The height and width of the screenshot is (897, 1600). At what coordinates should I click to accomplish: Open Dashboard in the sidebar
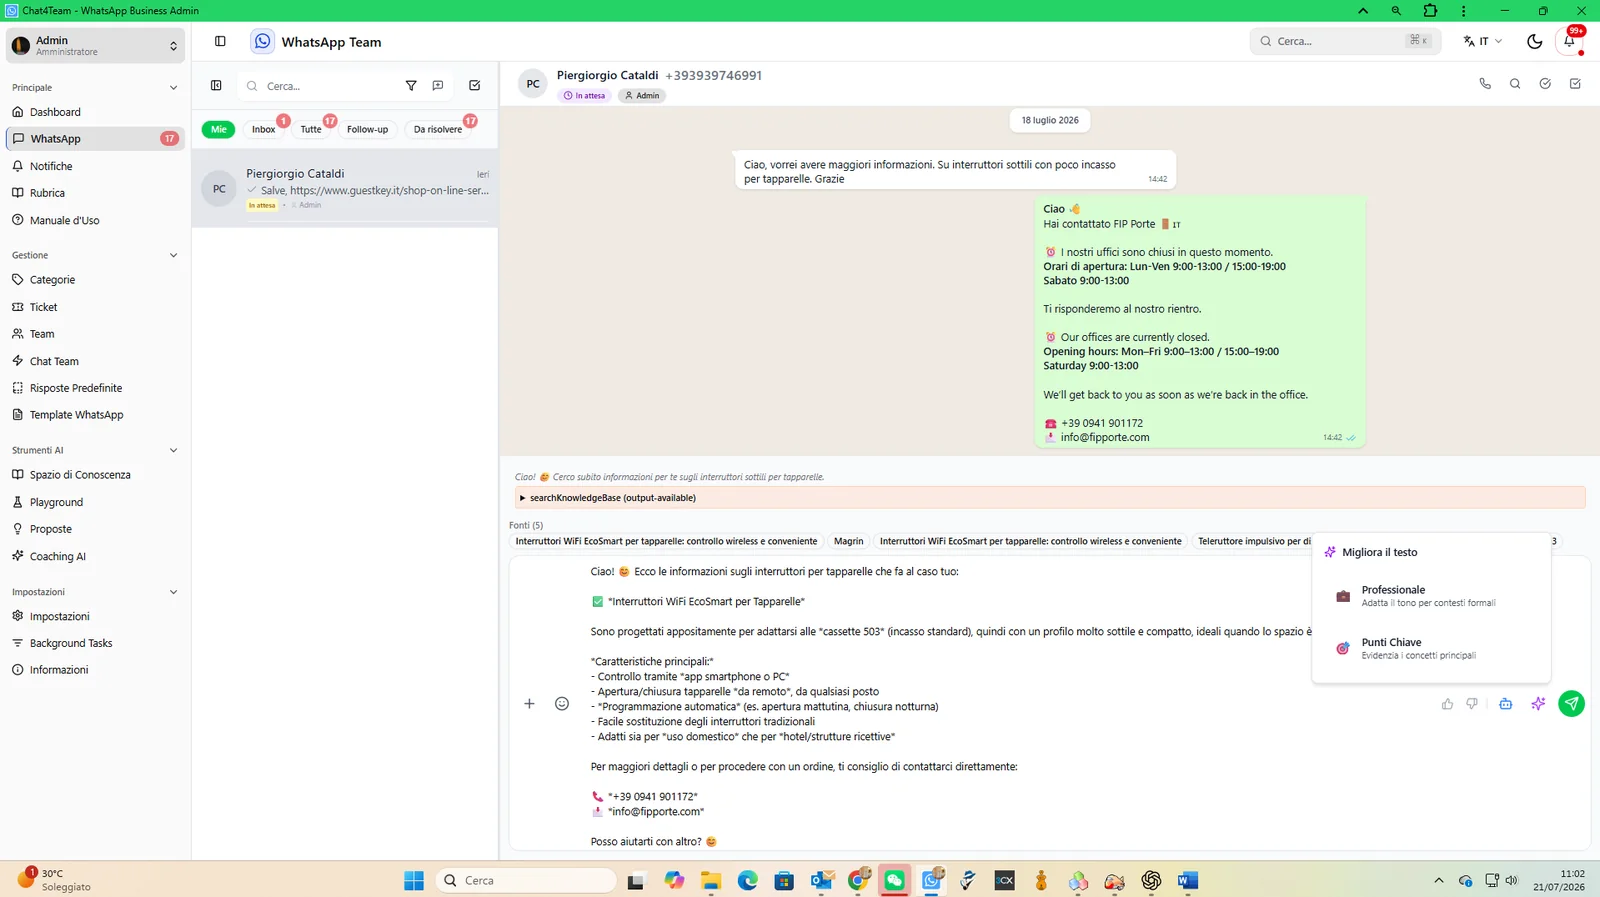(95, 112)
